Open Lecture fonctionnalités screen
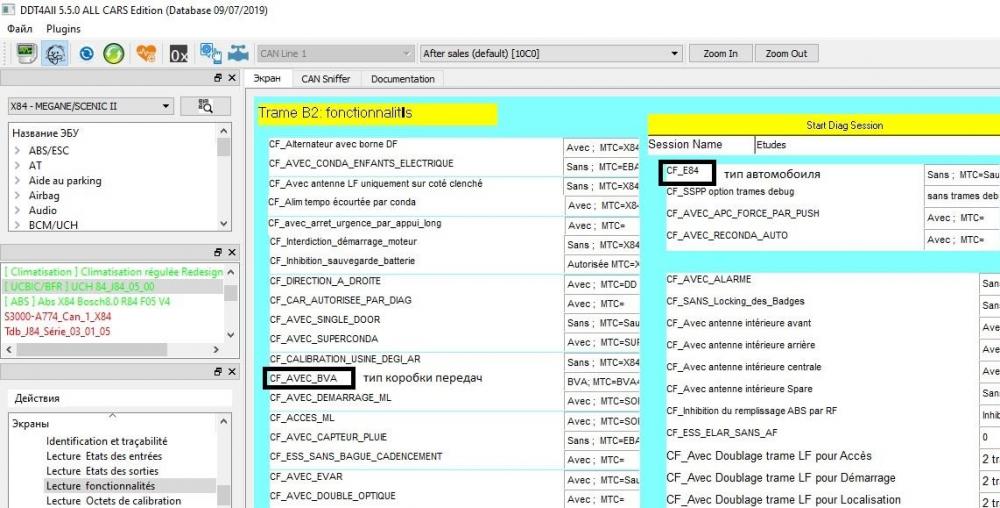This screenshot has height=508, width=1000. coord(100,486)
